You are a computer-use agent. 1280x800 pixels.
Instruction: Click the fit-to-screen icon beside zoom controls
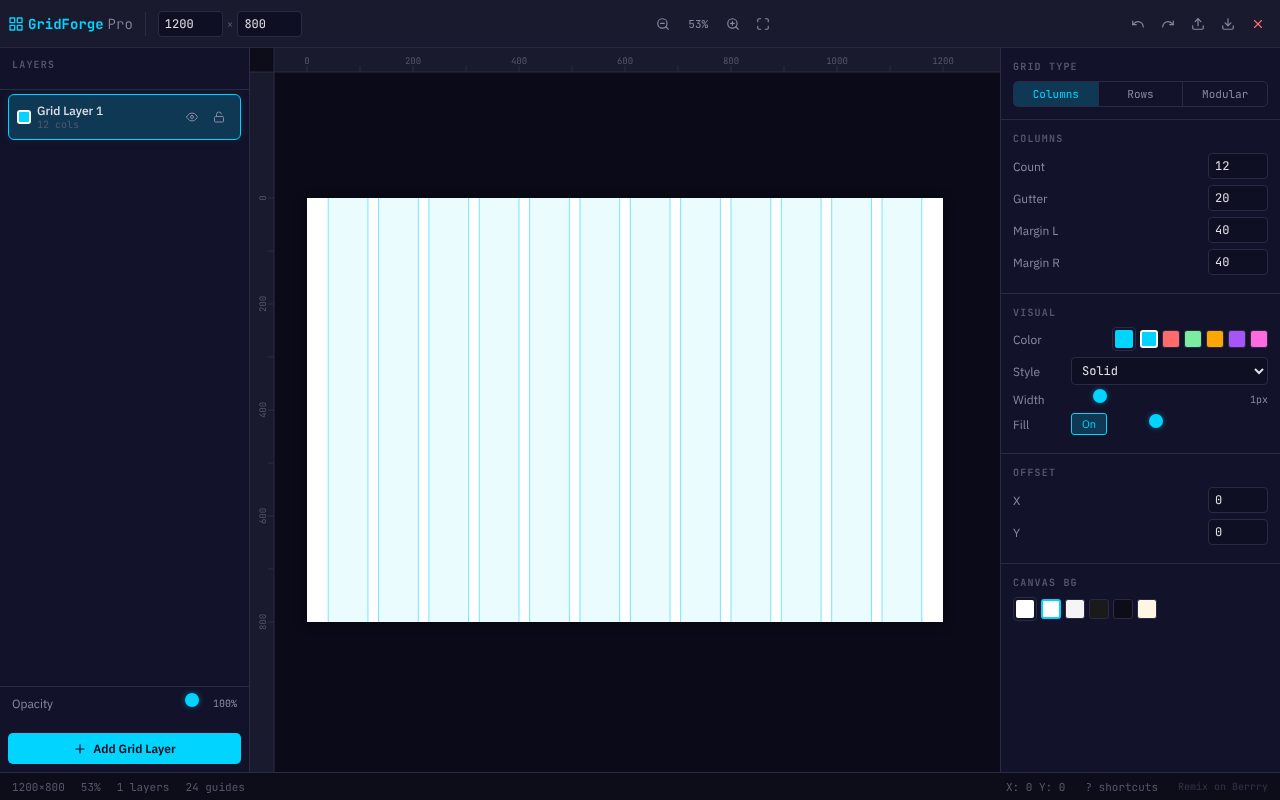763,23
